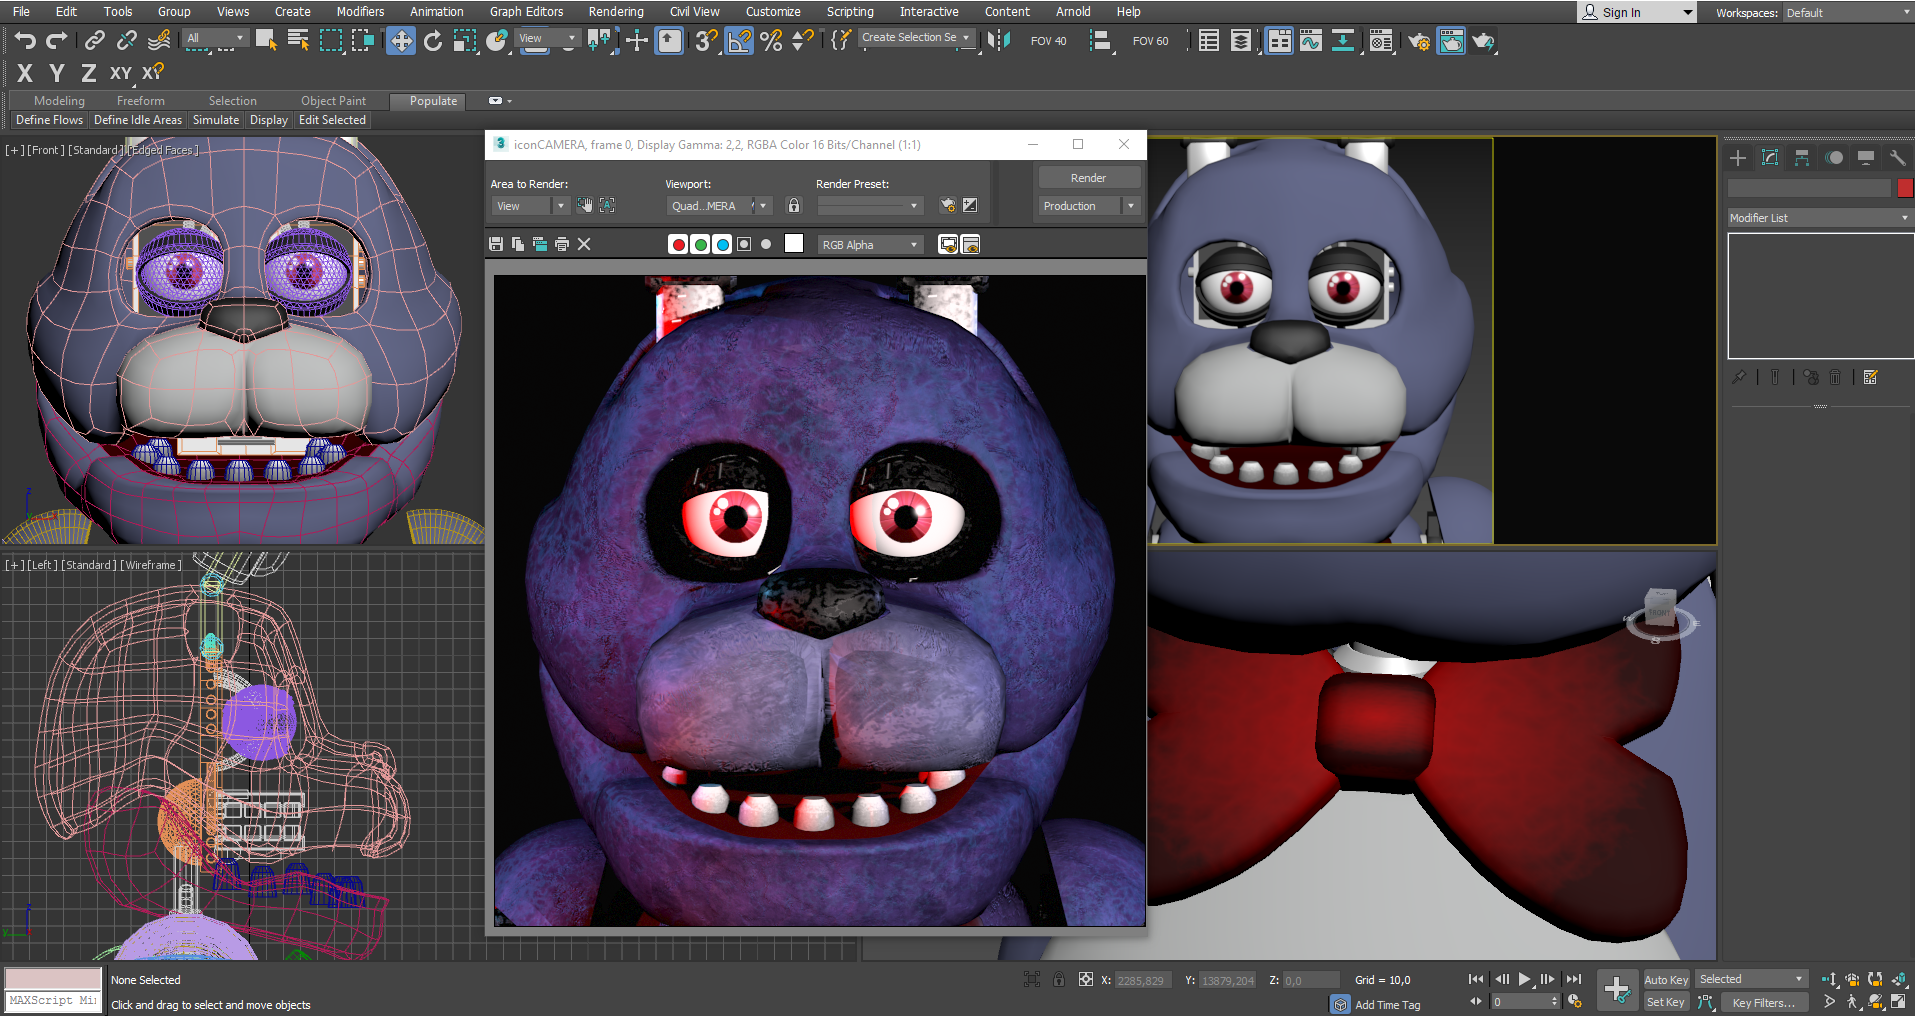Click the Unlink Selection icon

[x=127, y=41]
